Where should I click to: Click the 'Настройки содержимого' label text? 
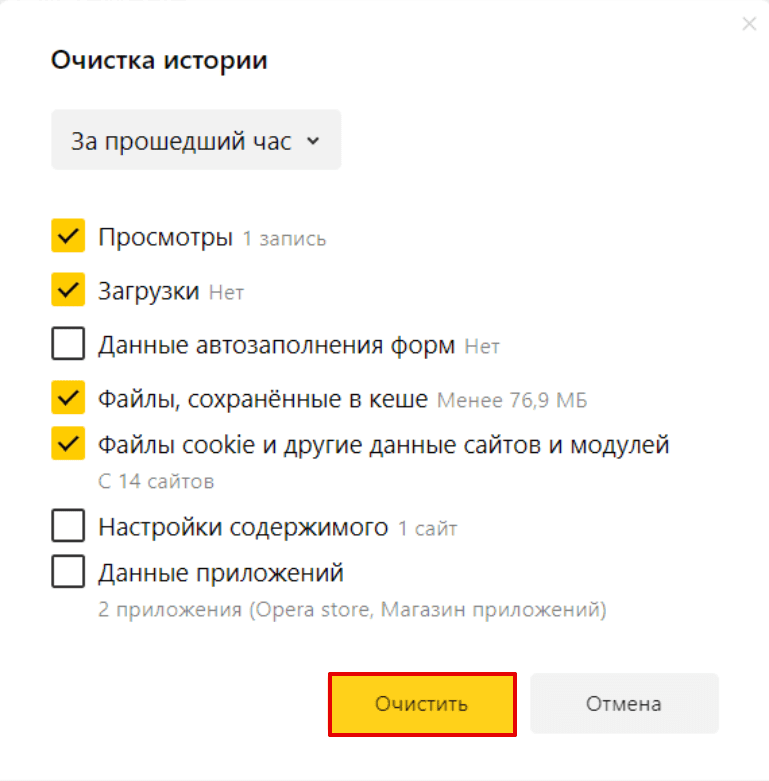pyautogui.click(x=243, y=527)
